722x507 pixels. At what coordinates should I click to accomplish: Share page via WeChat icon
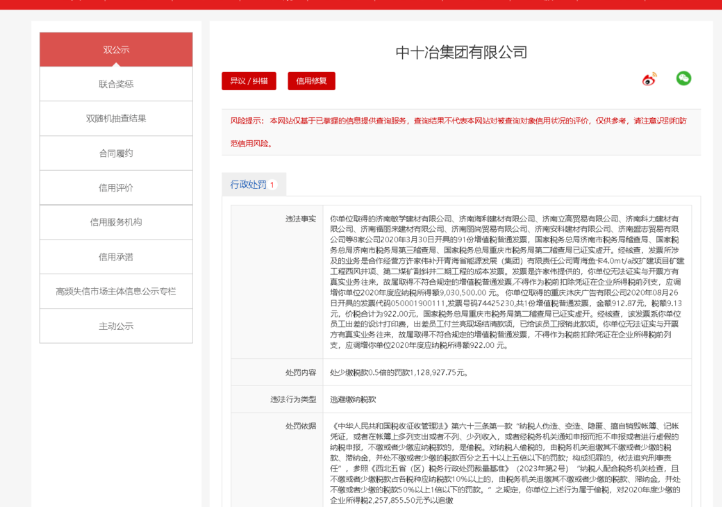click(x=683, y=78)
